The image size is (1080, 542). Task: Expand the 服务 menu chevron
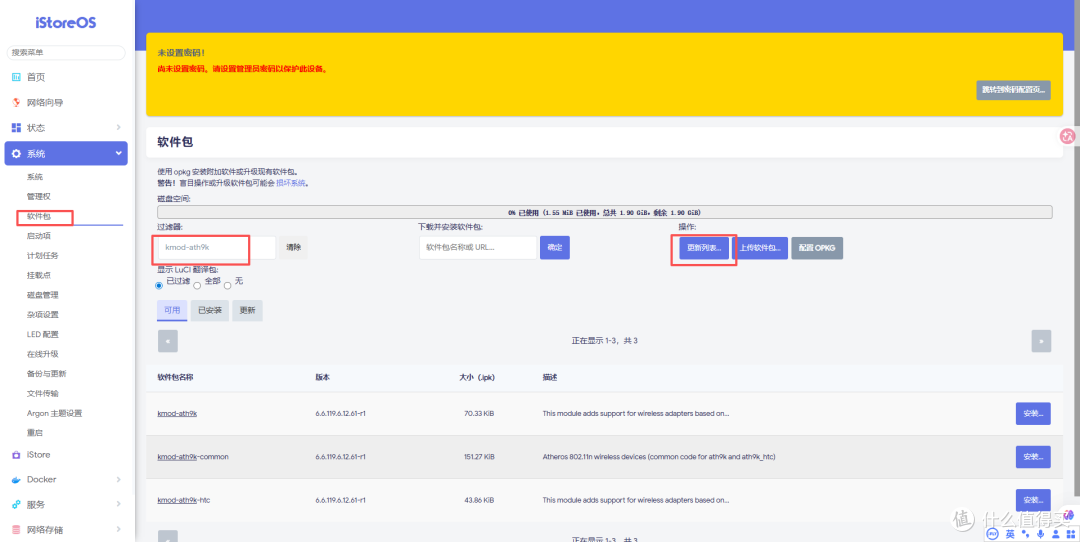click(118, 504)
